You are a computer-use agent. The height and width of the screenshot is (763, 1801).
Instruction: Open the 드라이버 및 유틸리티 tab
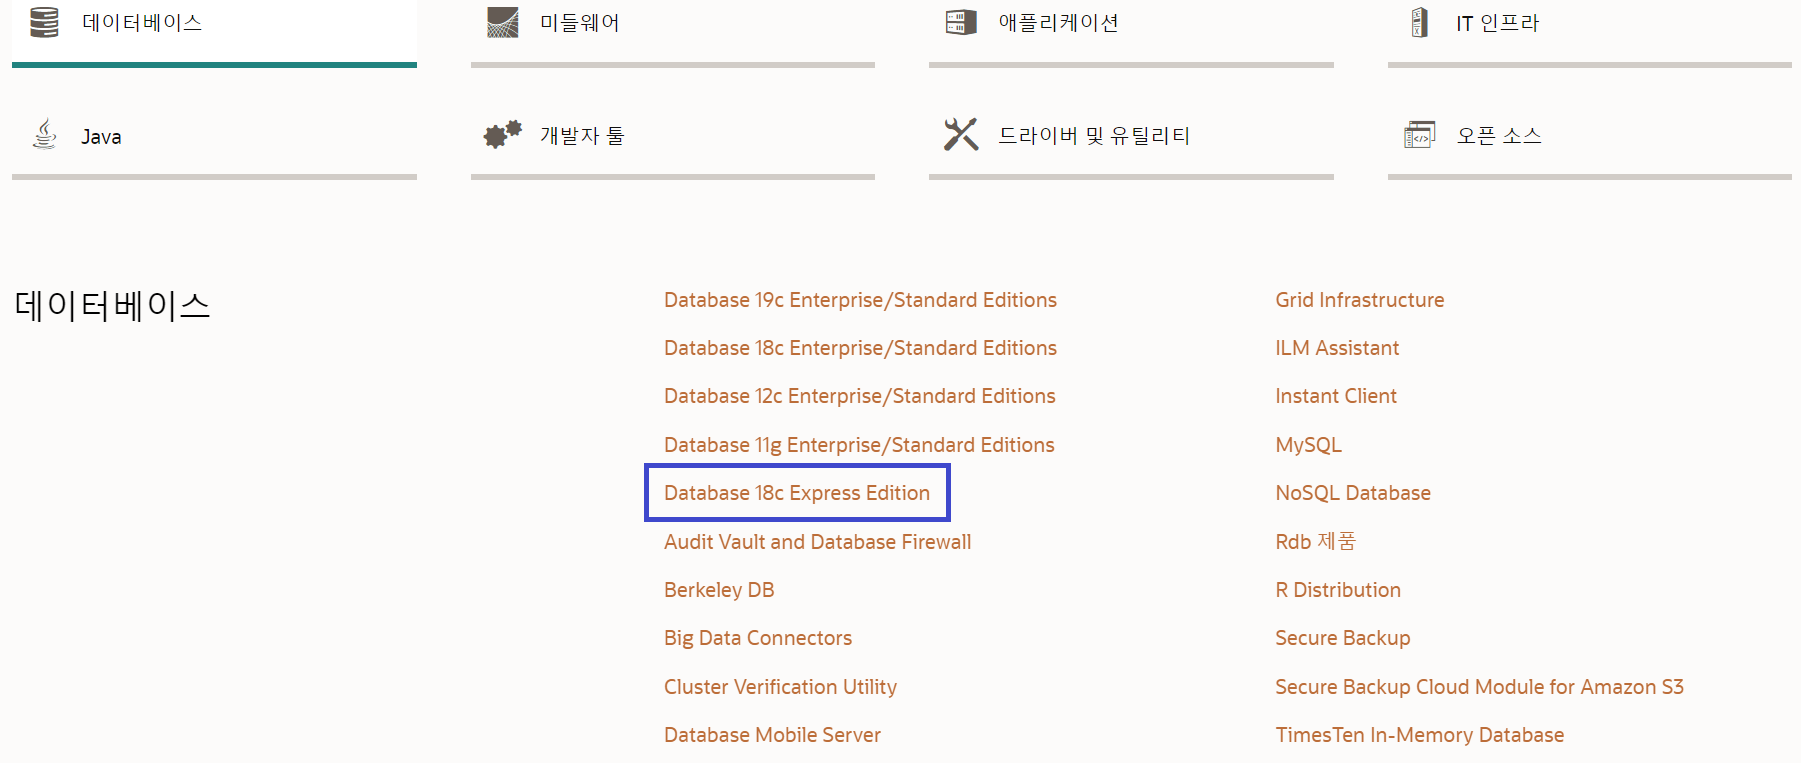1131,137
